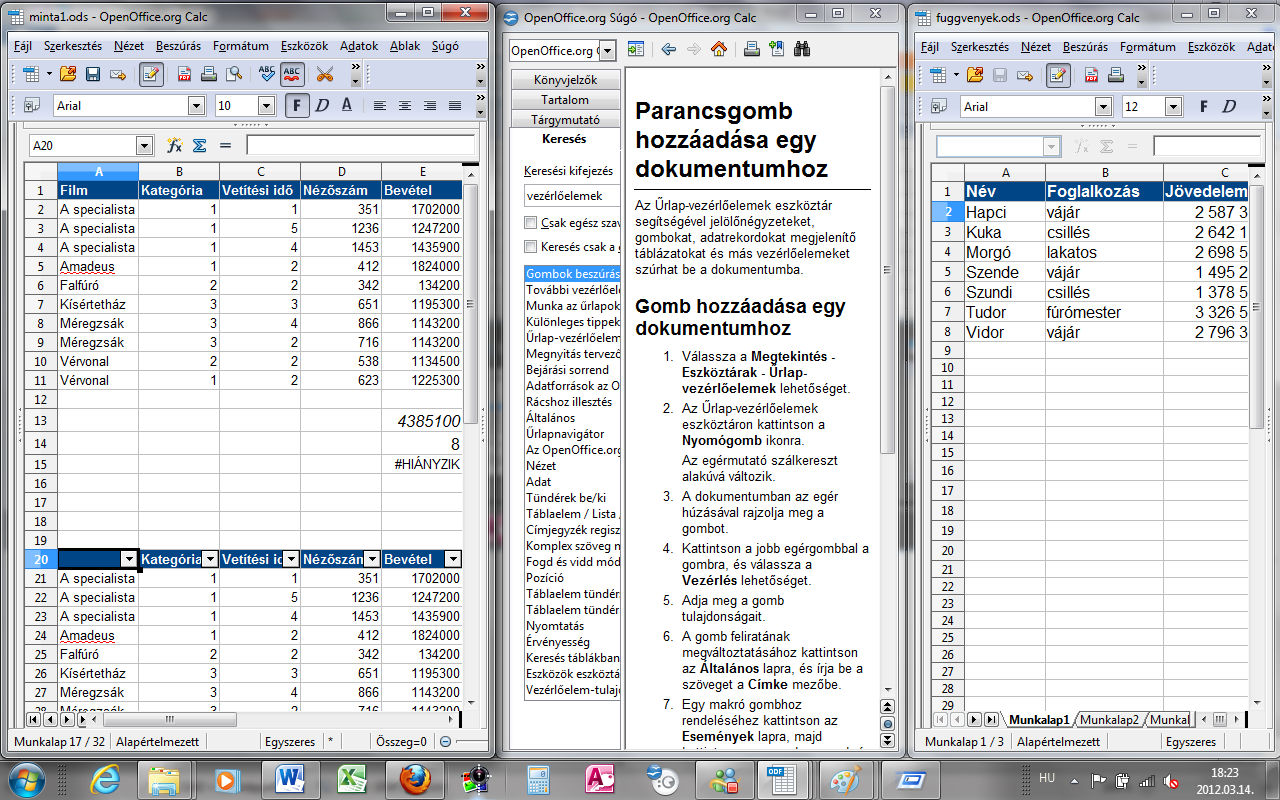Screen dimensions: 1280x800
Task: Enable 'Keresés csak a' headings checkbox
Action: pyautogui.click(x=531, y=246)
